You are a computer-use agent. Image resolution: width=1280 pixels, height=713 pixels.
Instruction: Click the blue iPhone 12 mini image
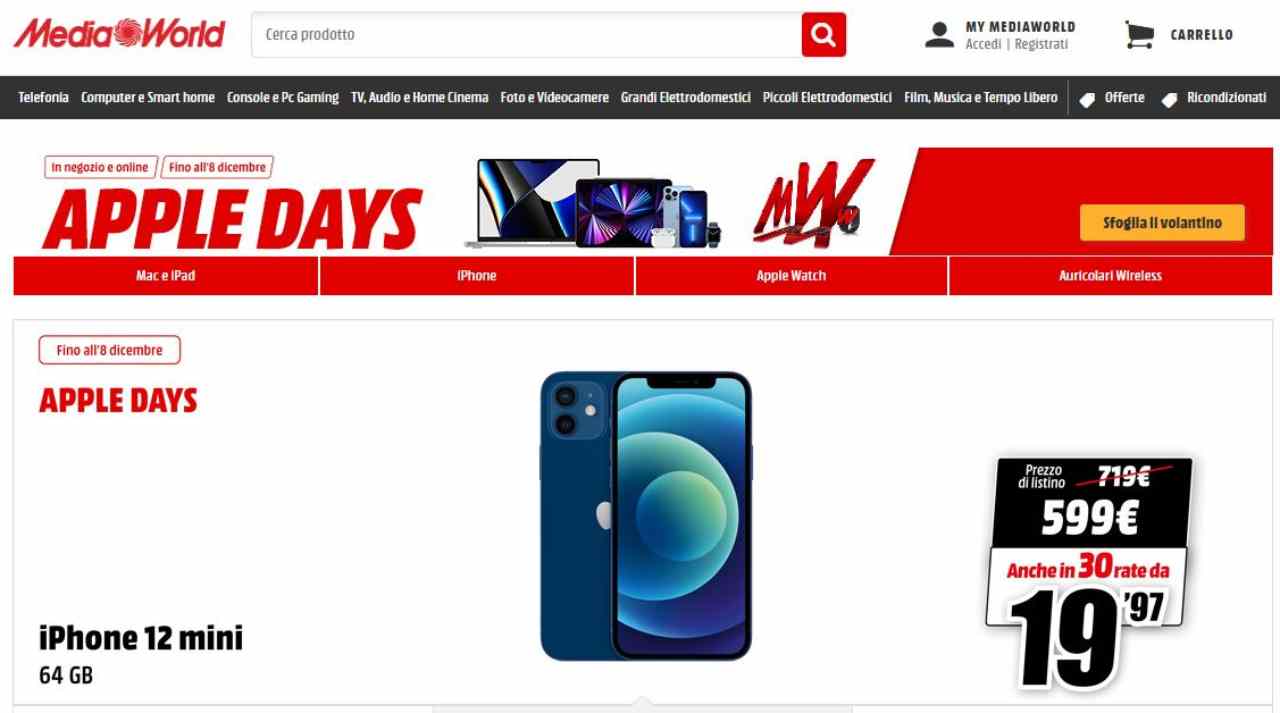tap(645, 515)
